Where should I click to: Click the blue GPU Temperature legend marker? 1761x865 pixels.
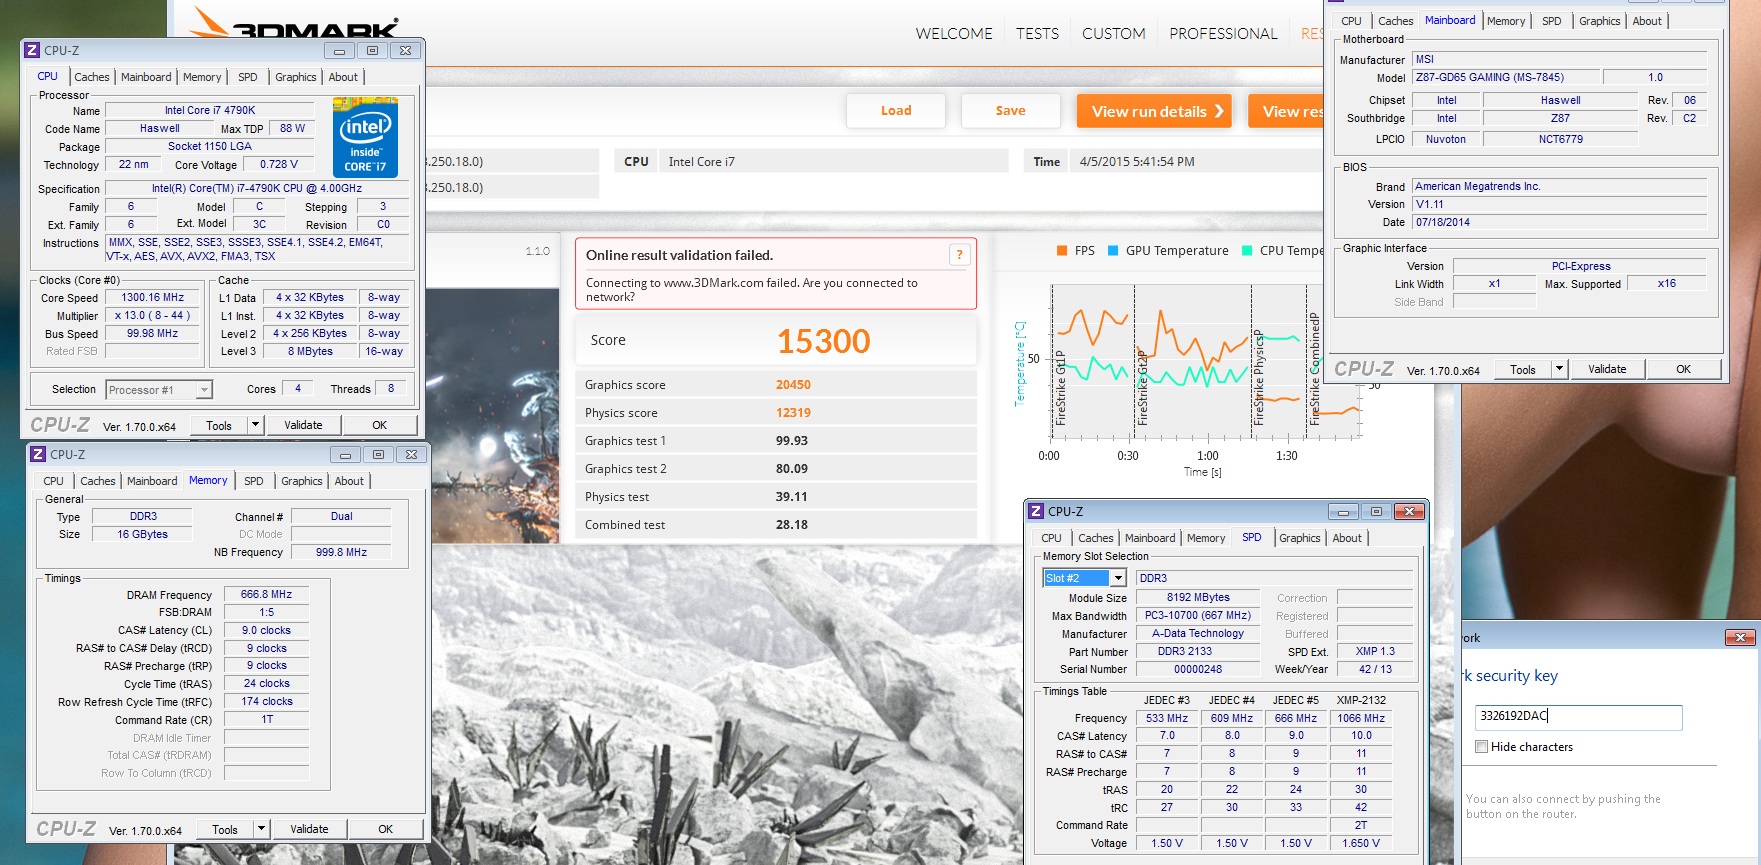tap(1113, 251)
